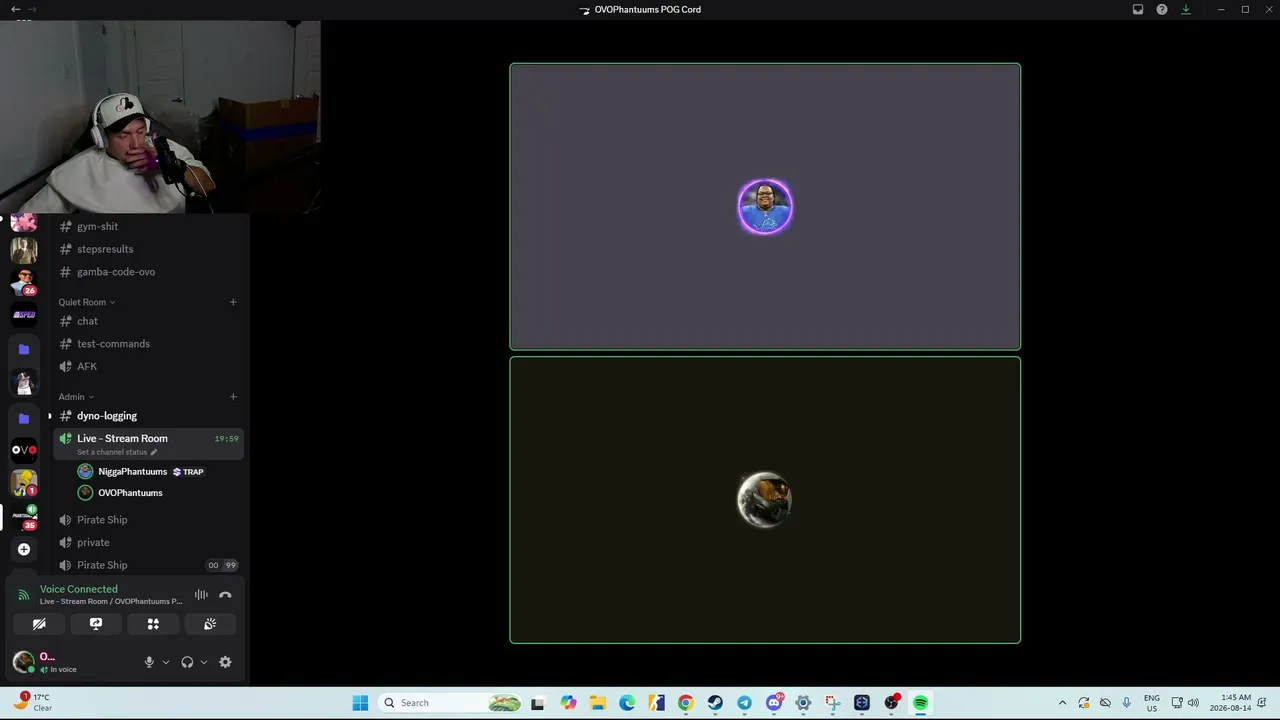Open the taskbar clock showing 1:45 AM
Screen dimensions: 1280x720
[x=1230, y=703]
